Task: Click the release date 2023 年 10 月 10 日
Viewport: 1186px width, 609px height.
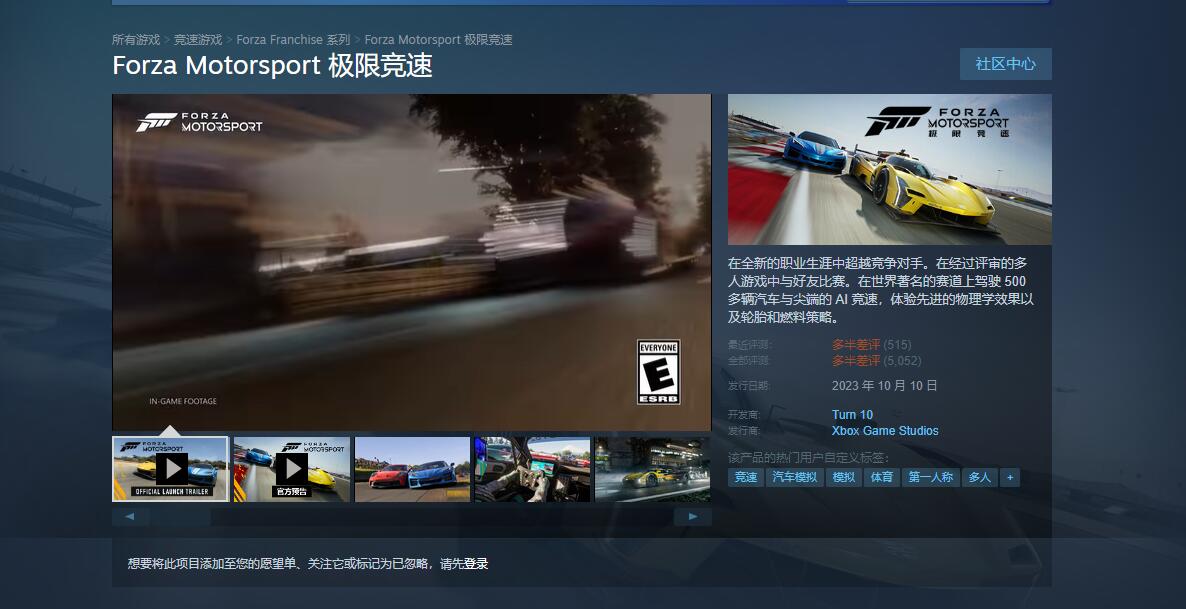Action: pos(885,386)
